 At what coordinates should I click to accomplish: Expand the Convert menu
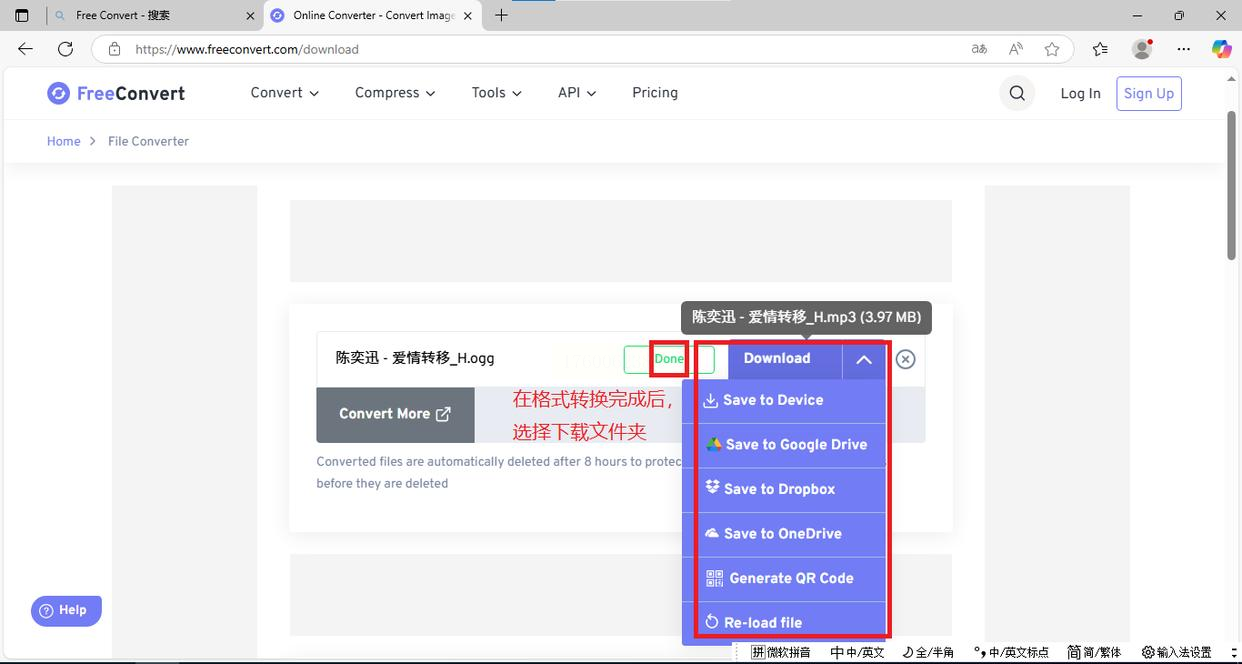pos(285,93)
